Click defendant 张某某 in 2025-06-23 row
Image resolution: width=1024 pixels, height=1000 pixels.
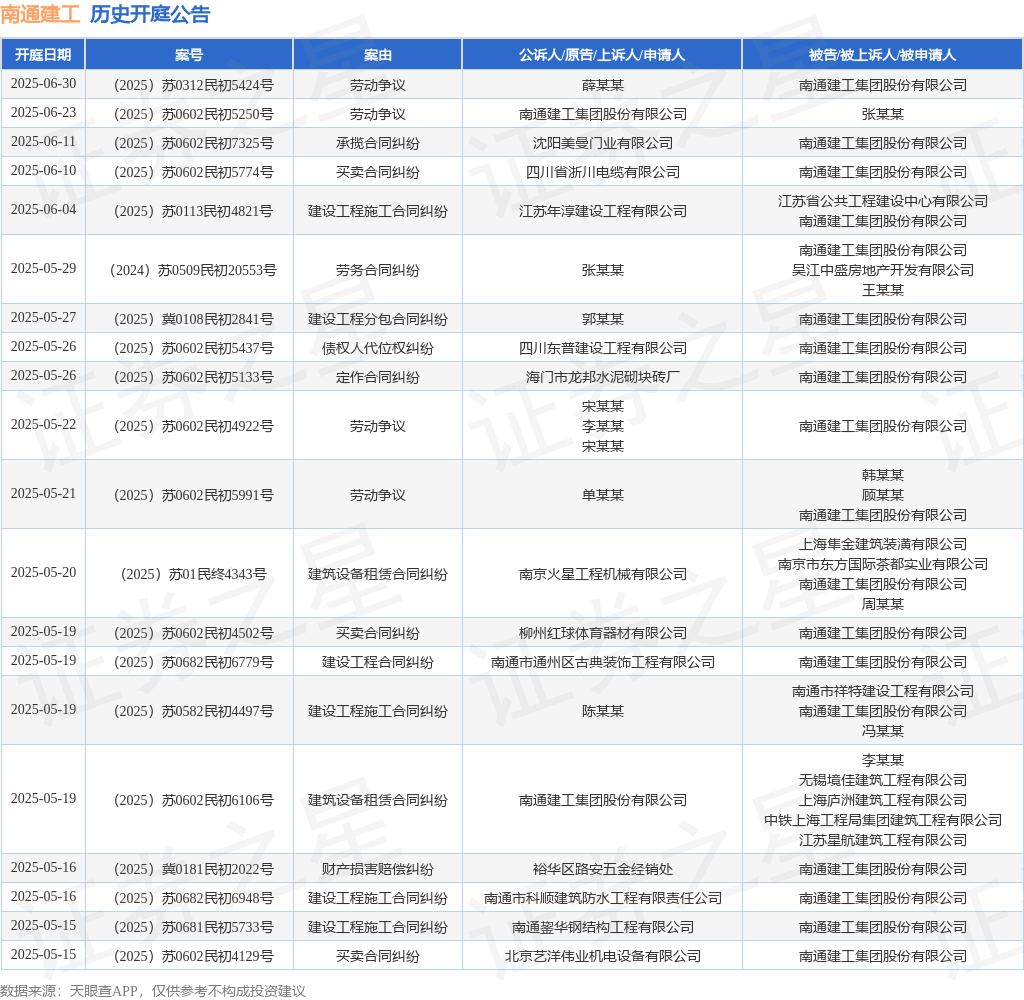pos(882,114)
